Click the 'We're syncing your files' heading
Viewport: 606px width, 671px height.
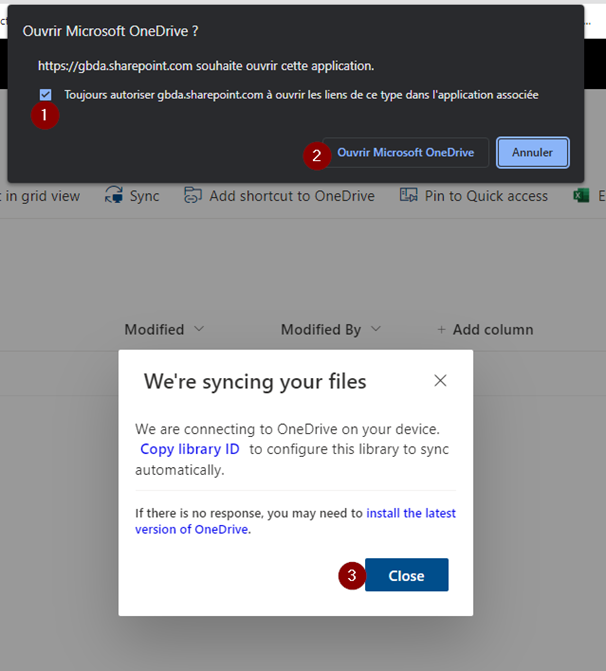[x=255, y=381]
